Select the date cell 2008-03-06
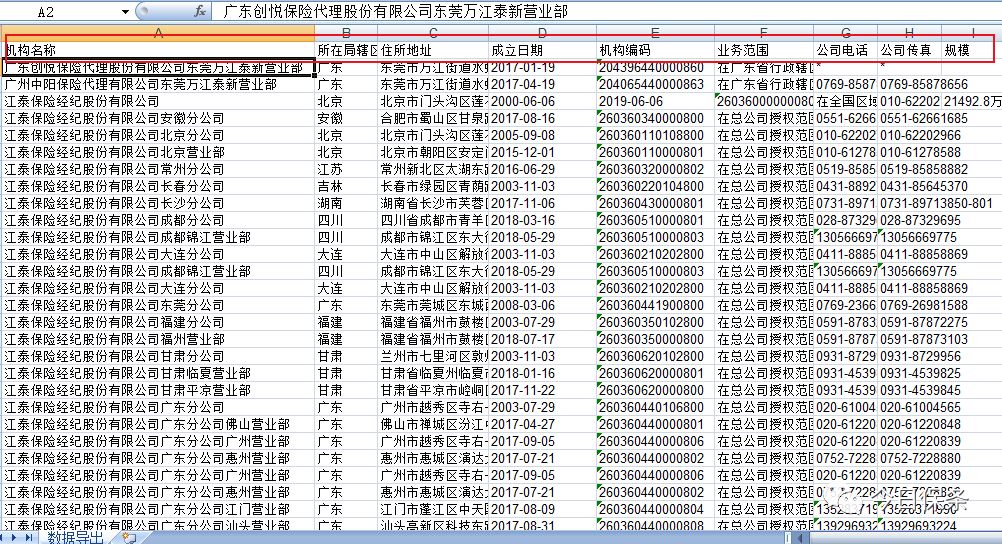The height and width of the screenshot is (544, 1002). 542,306
